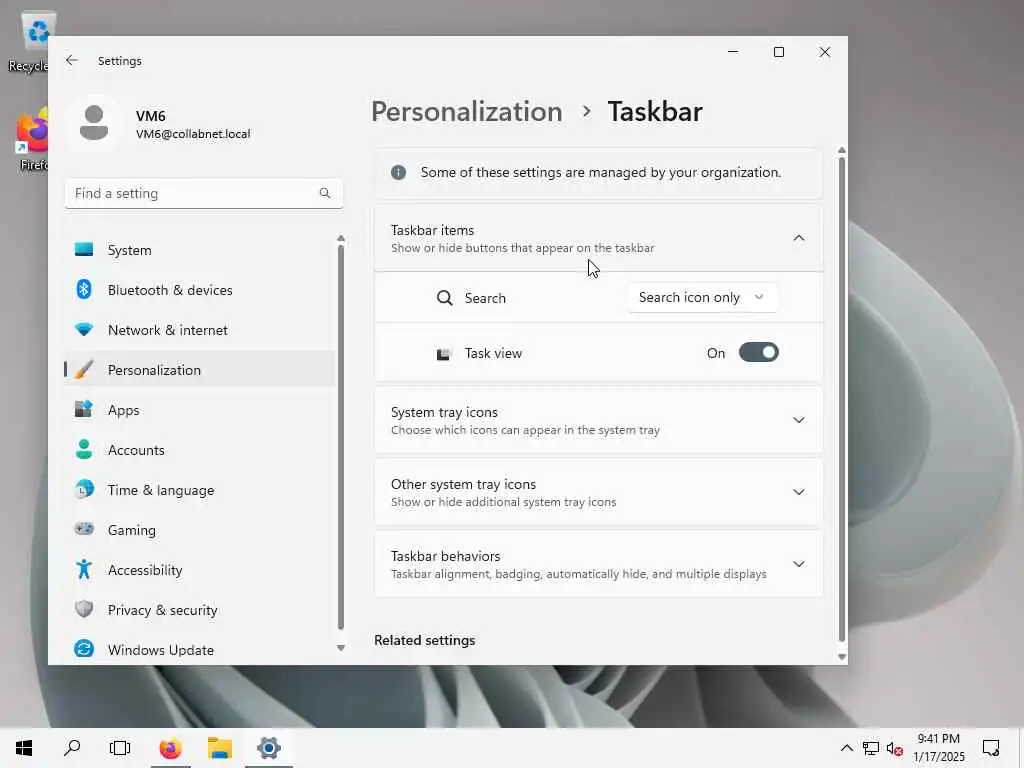Click taskbar Search magnifier icon
This screenshot has height=768, width=1024.
click(x=72, y=748)
